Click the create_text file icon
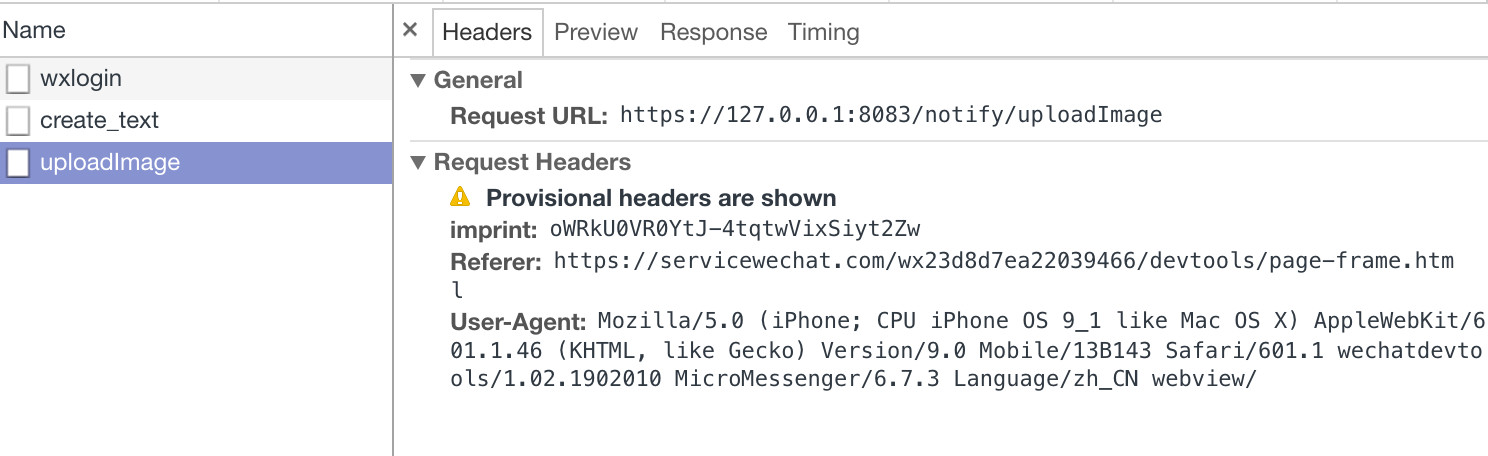This screenshot has height=456, width=1488. coord(18,121)
